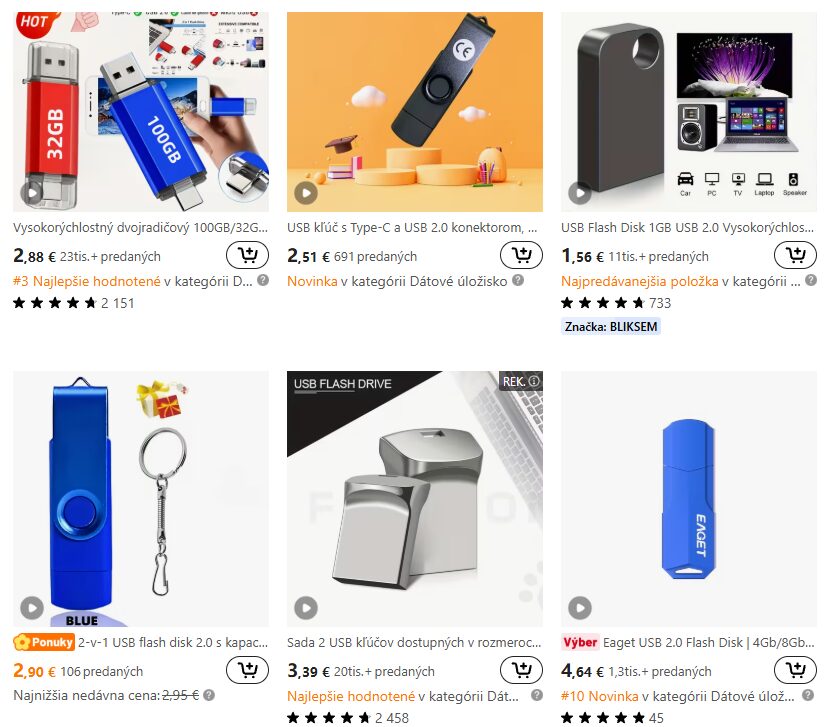Open the 2 458 star reviews rating

pyautogui.click(x=348, y=718)
